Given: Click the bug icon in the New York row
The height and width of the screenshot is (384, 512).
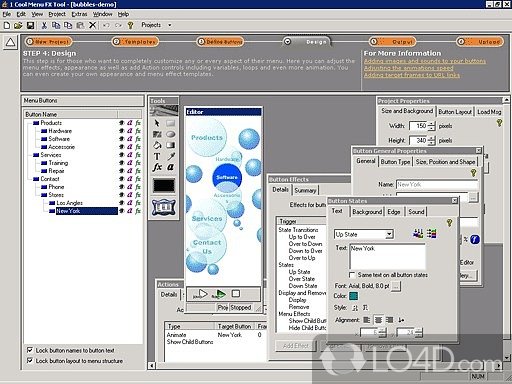Looking at the screenshot, I should click(122, 211).
